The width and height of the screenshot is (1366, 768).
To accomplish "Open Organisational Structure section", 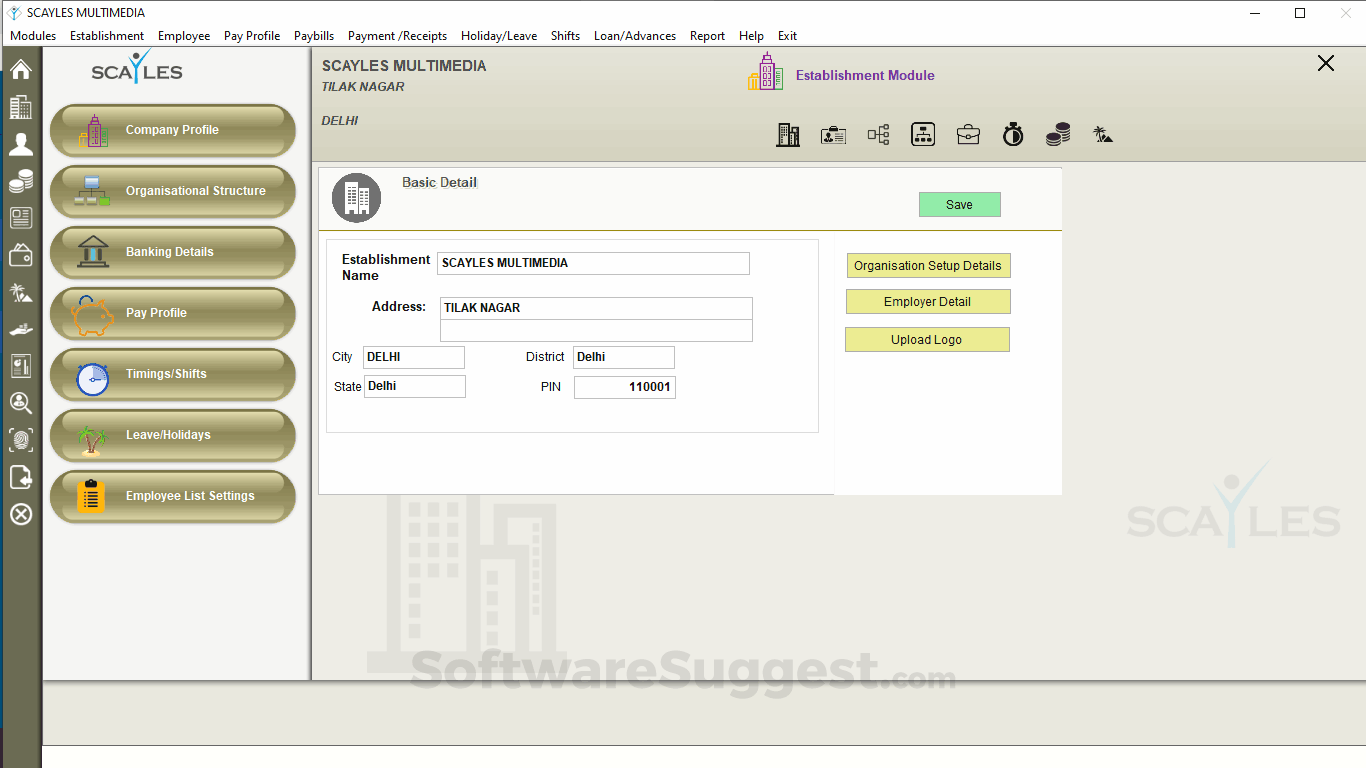I will click(173, 191).
